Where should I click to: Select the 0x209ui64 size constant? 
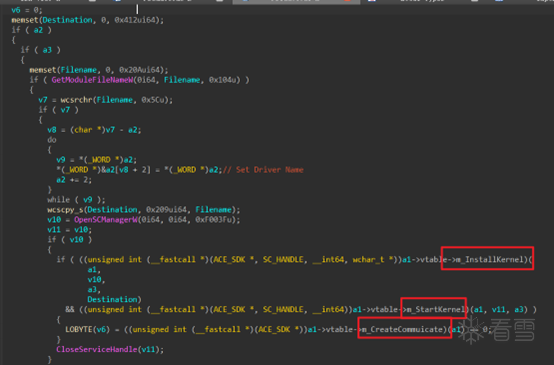166,210
